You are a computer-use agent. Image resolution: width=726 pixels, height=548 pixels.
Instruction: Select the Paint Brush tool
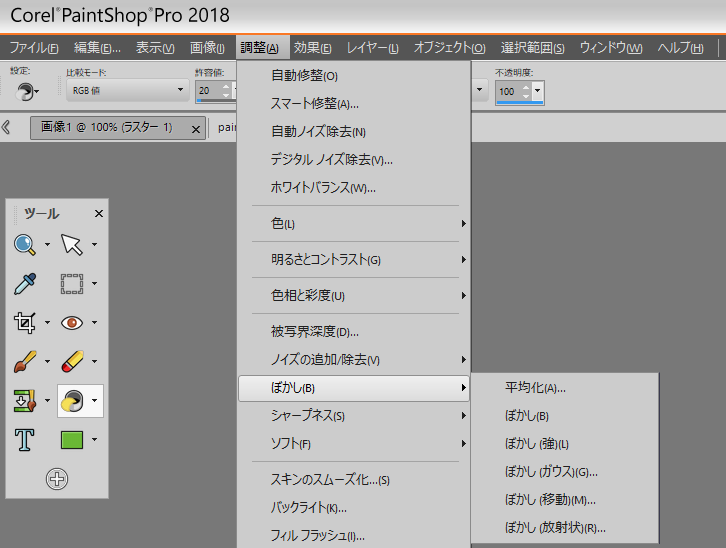click(x=25, y=362)
